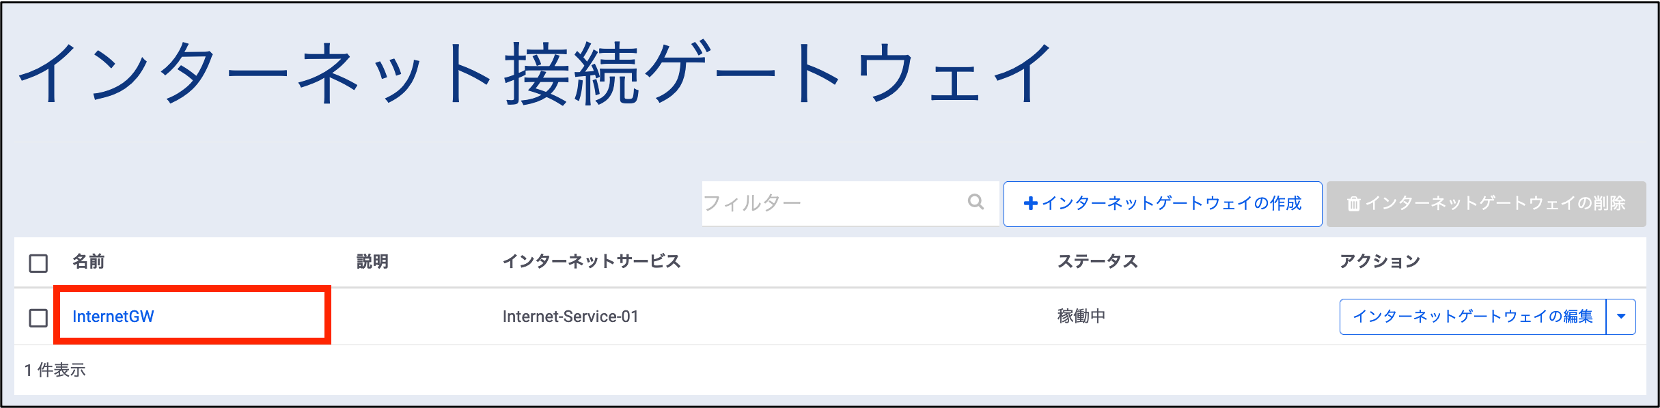This screenshot has height=408, width=1660.
Task: Sort by the 名前 column header
Action: 88,261
